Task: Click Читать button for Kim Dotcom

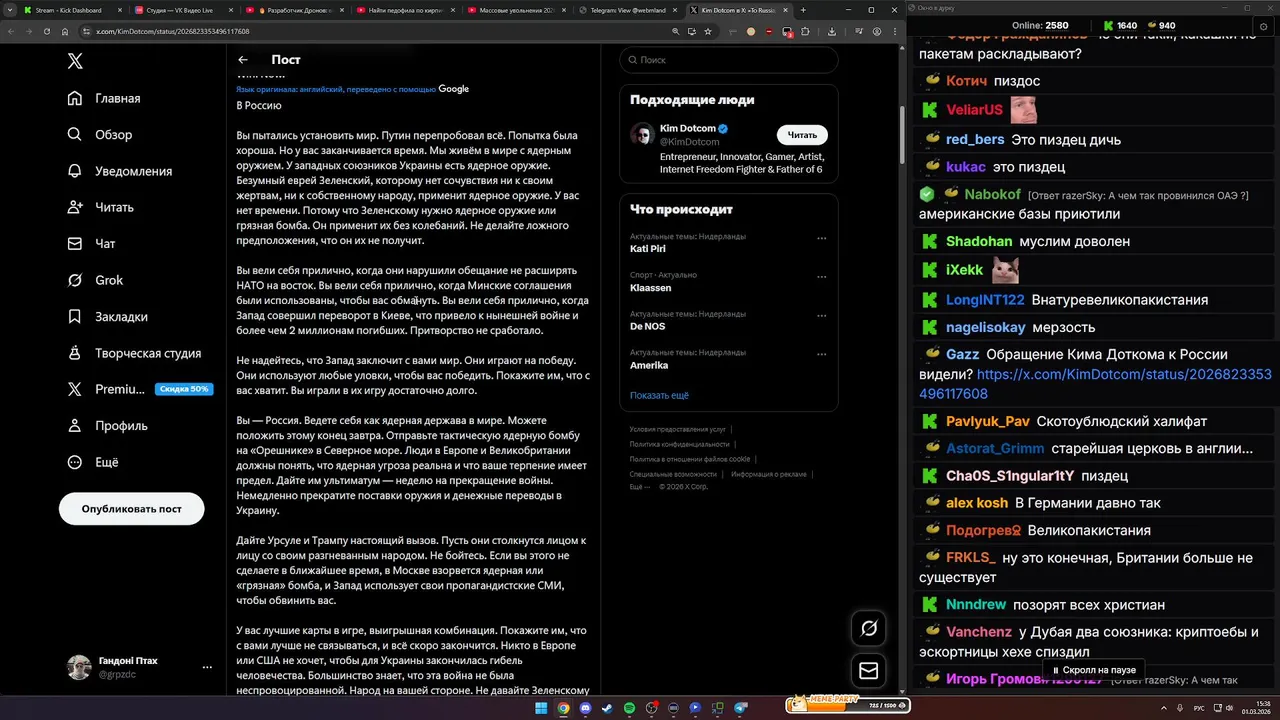Action: point(802,135)
